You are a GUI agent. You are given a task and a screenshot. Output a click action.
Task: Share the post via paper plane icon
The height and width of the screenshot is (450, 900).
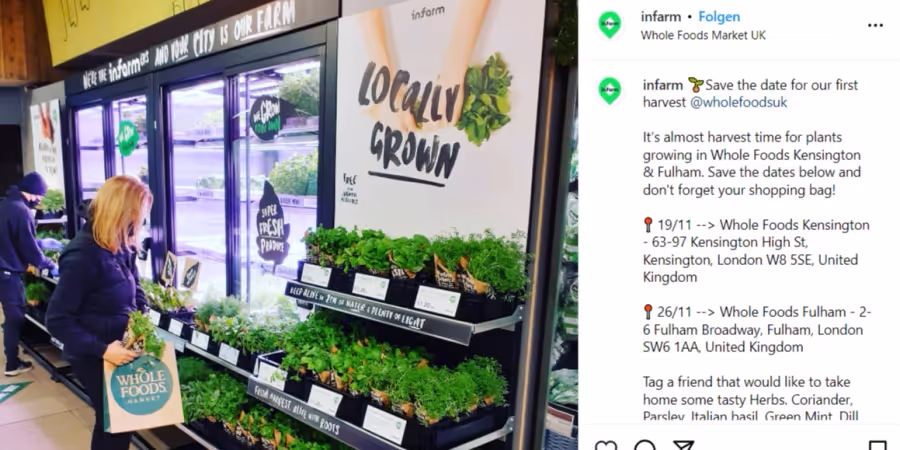pos(683,445)
